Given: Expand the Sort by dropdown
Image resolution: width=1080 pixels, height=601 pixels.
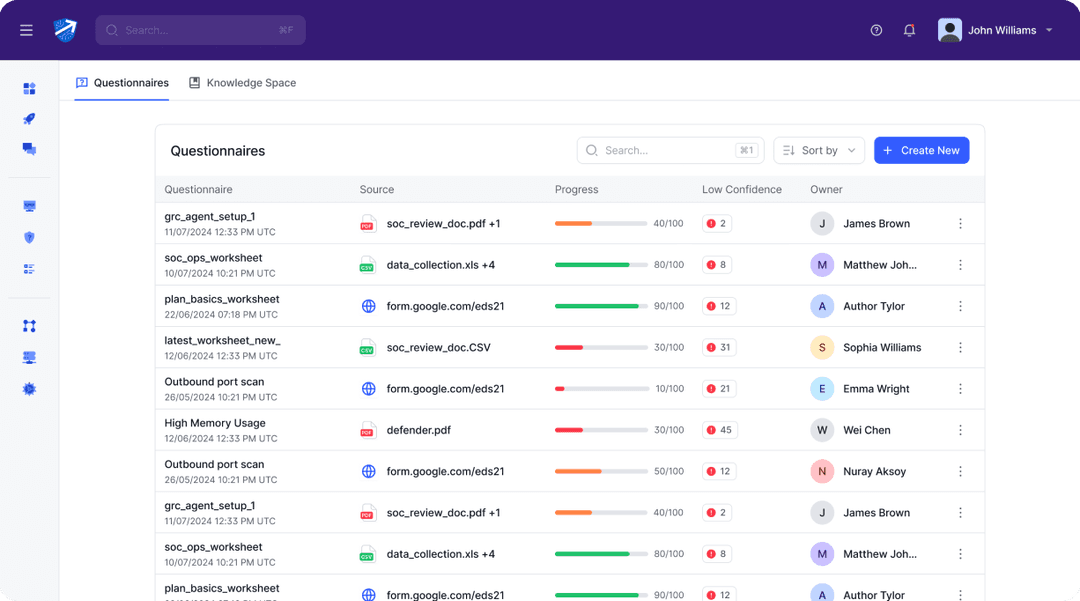Looking at the screenshot, I should click(x=819, y=150).
